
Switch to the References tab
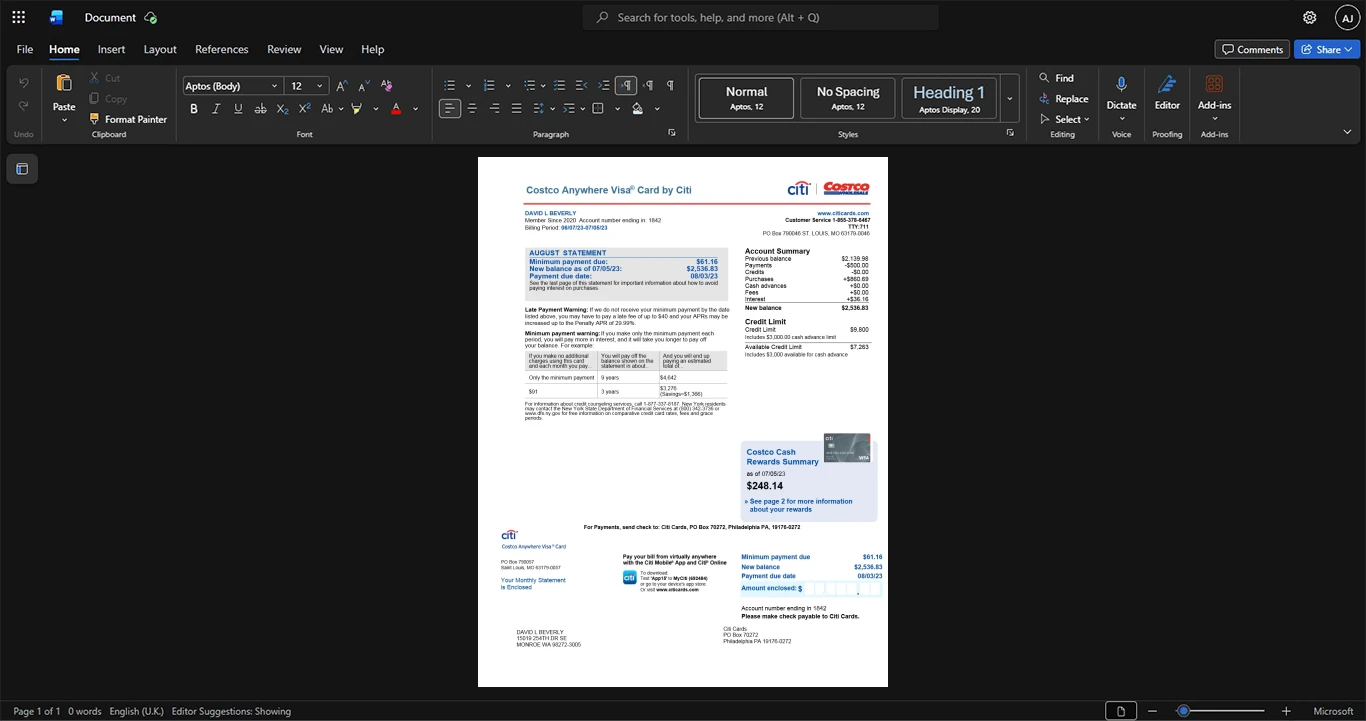[221, 49]
